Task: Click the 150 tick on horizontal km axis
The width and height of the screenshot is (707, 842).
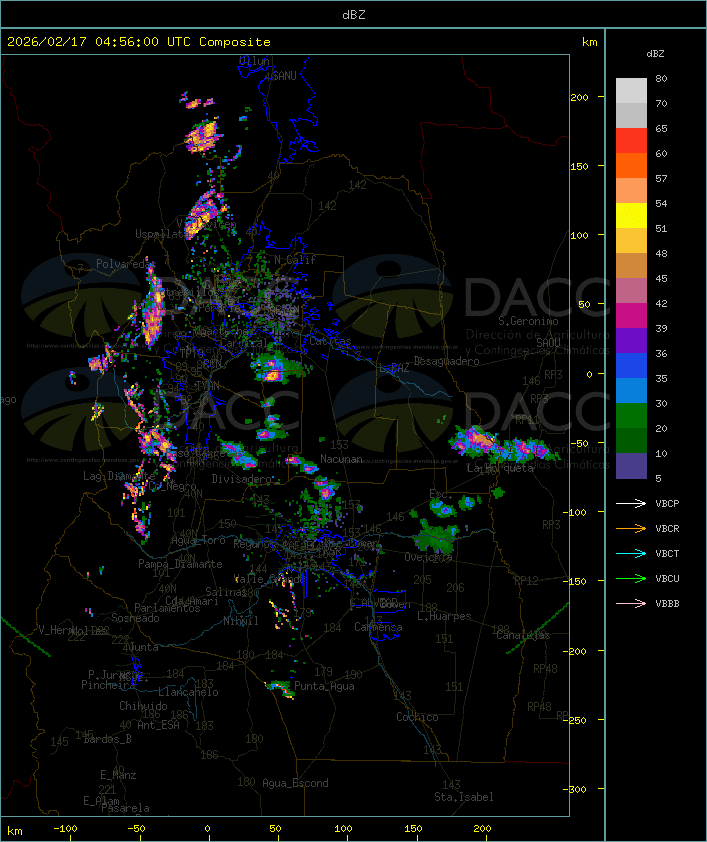Action: pyautogui.click(x=413, y=829)
